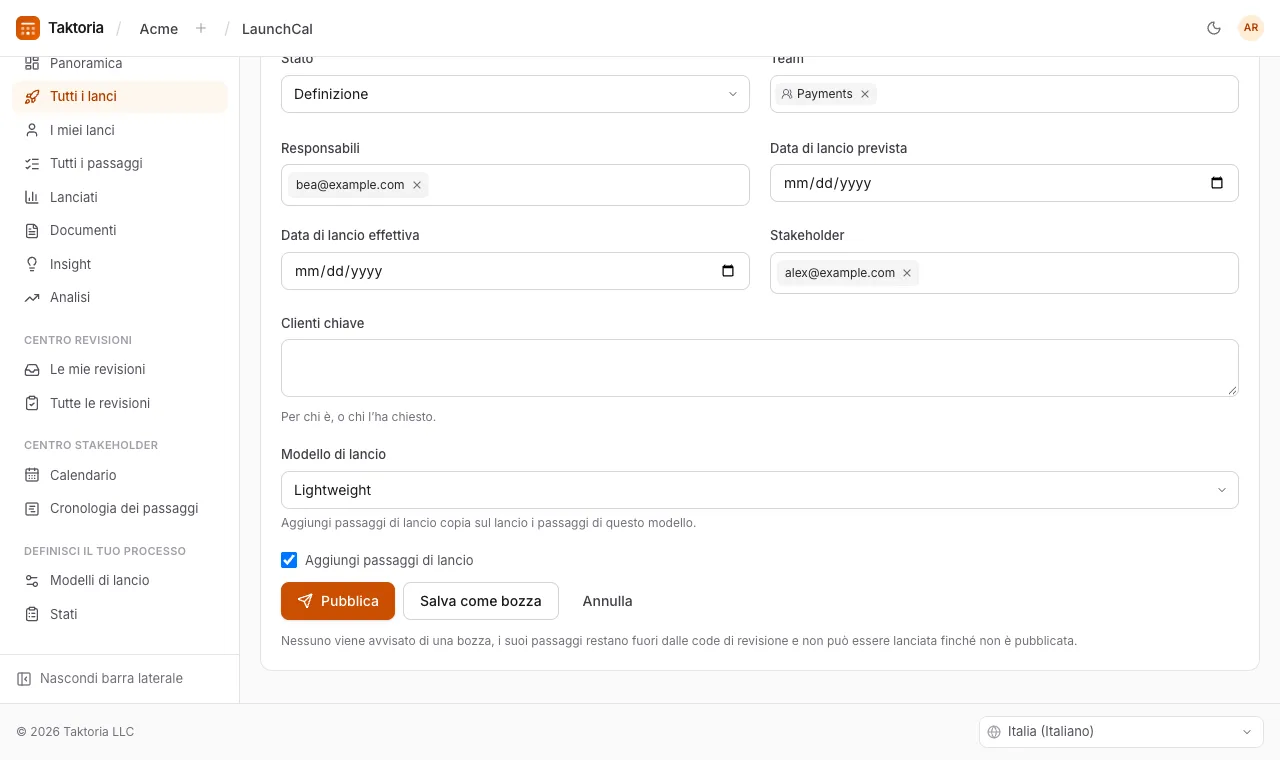
Task: Open the AR user avatar menu
Action: pyautogui.click(x=1251, y=28)
